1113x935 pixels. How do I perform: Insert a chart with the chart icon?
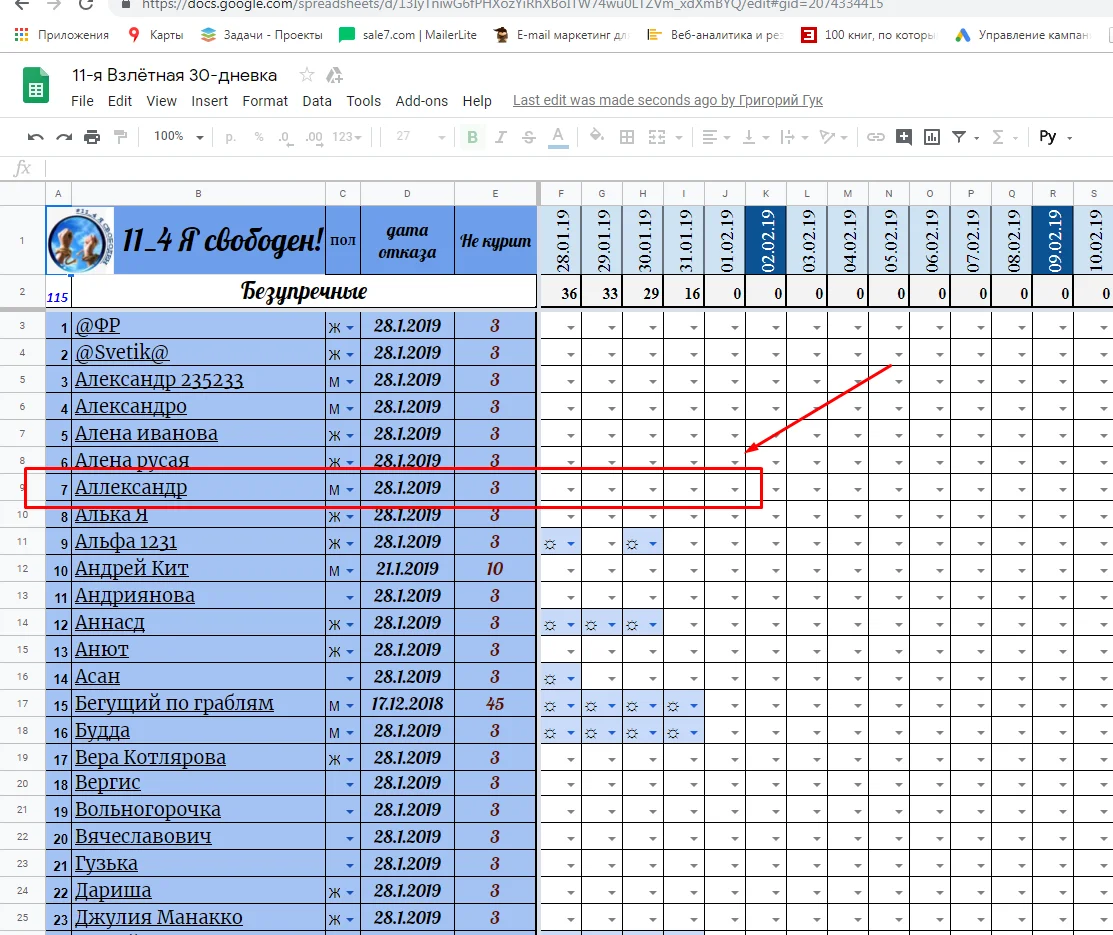932,137
